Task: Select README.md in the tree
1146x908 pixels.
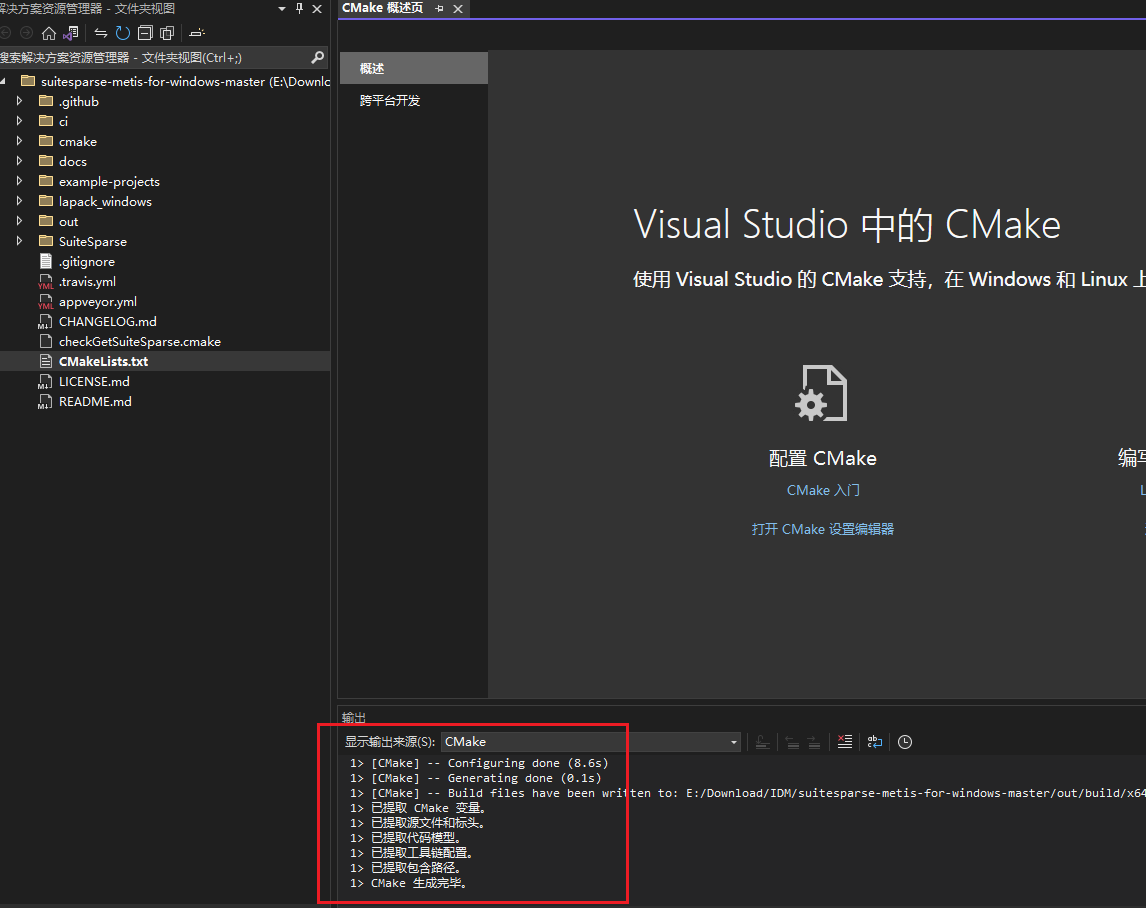Action: pyautogui.click(x=95, y=401)
